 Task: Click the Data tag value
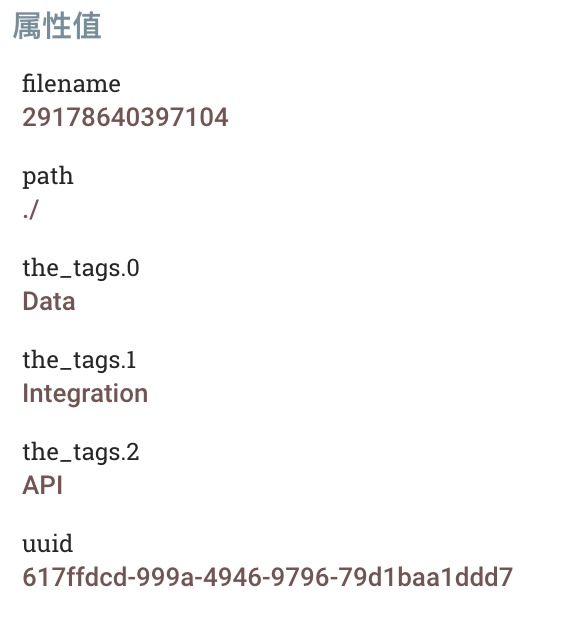[49, 301]
